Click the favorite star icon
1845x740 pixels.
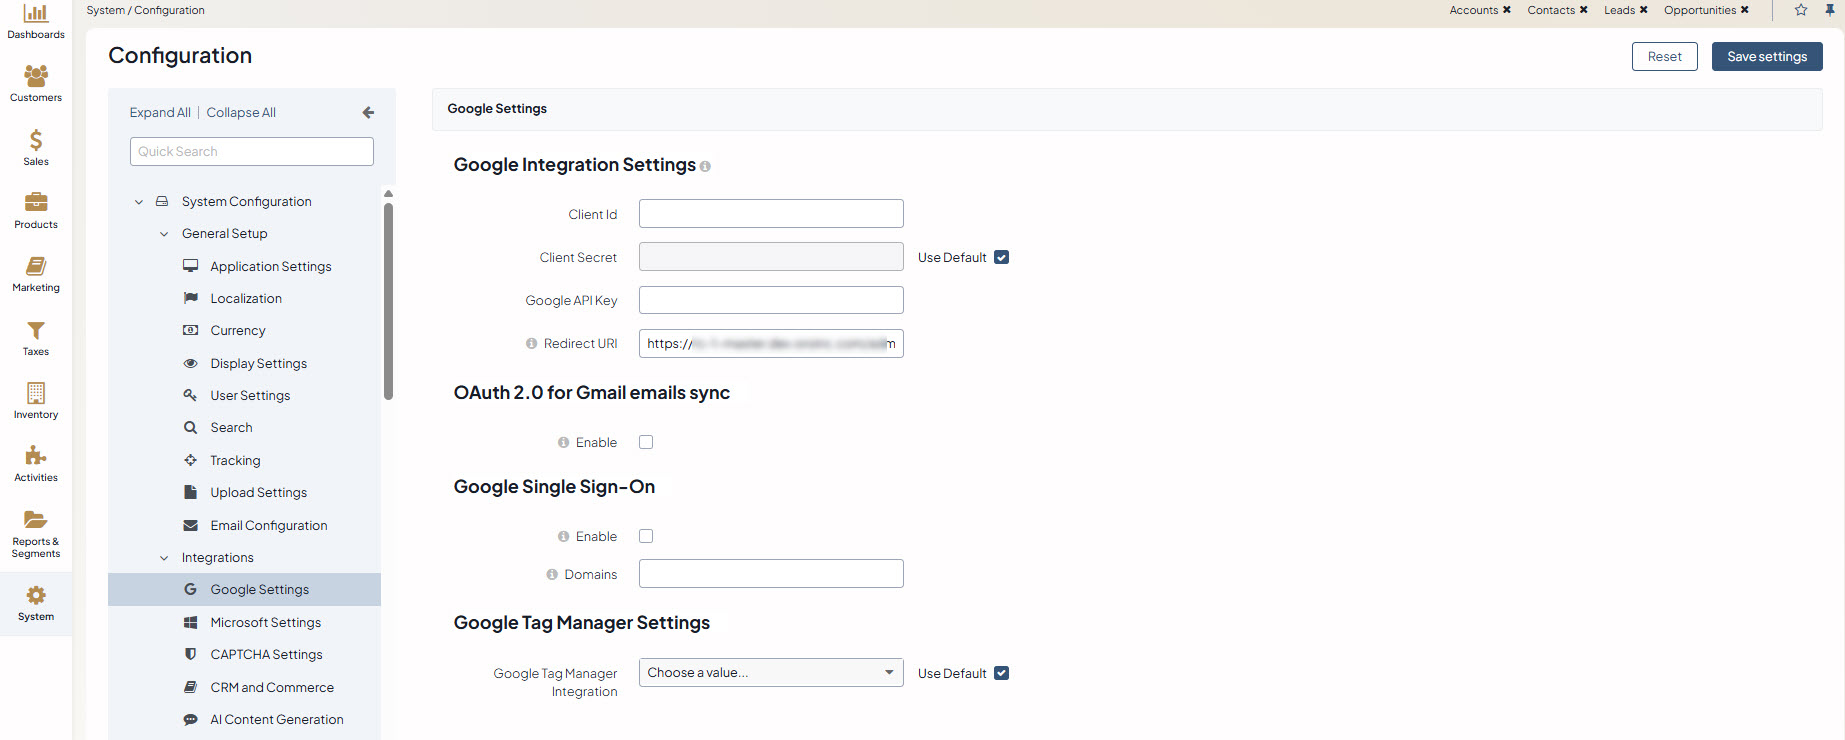[1801, 10]
